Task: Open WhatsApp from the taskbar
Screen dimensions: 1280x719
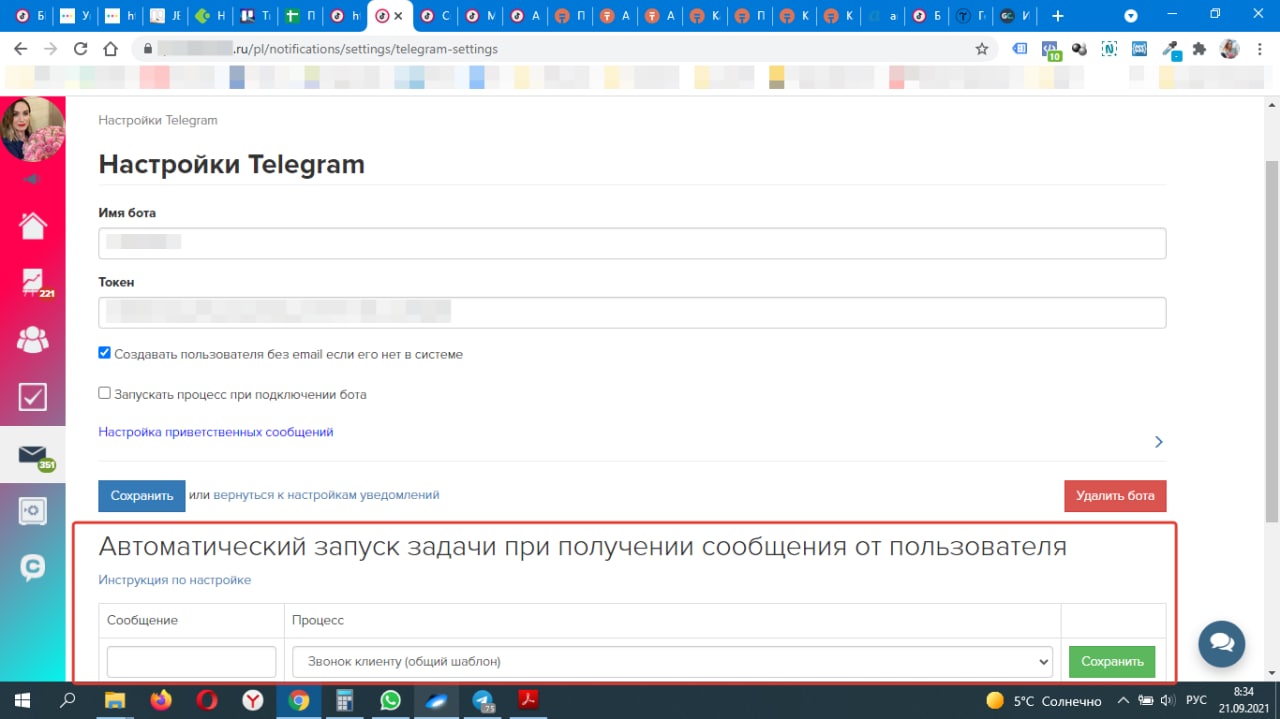Action: [391, 700]
